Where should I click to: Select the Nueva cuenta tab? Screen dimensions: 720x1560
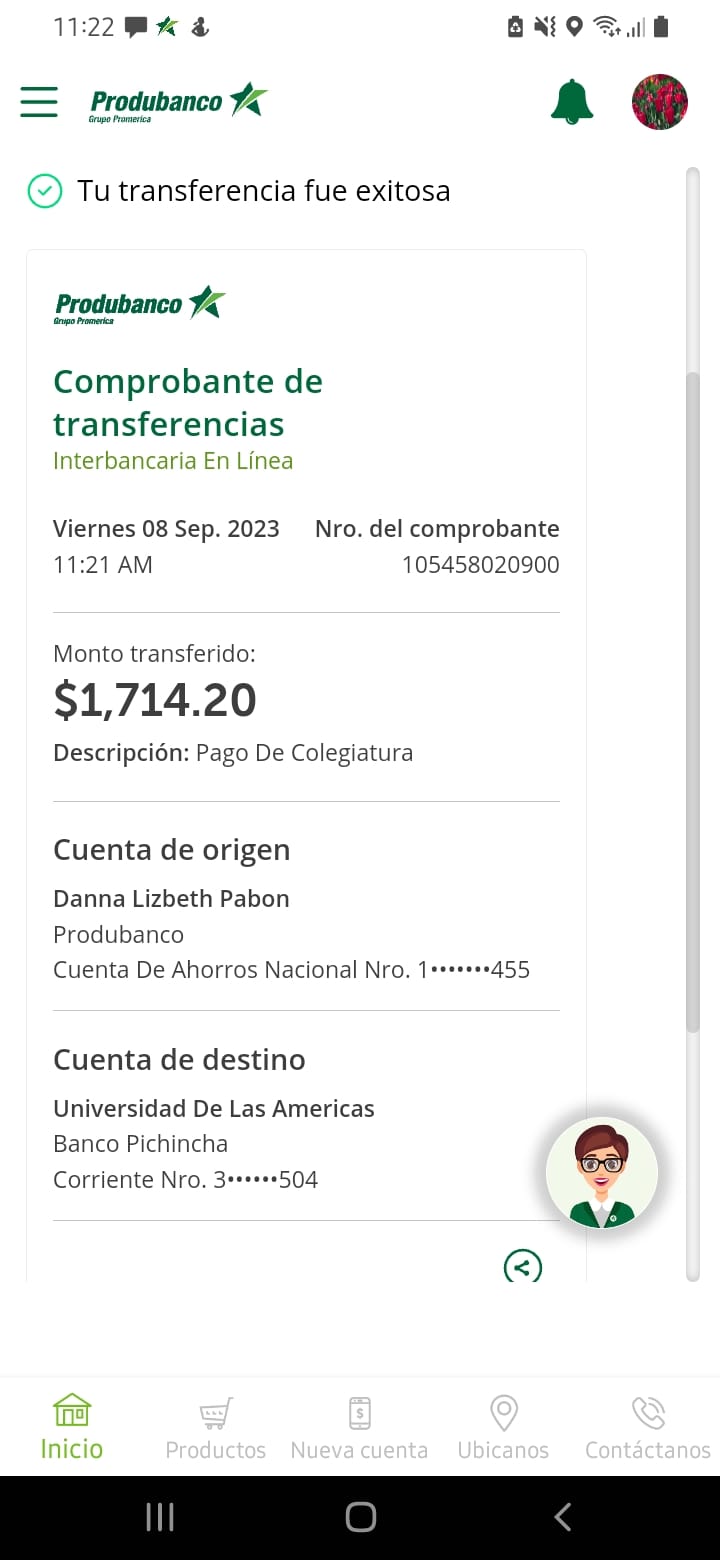[359, 1428]
